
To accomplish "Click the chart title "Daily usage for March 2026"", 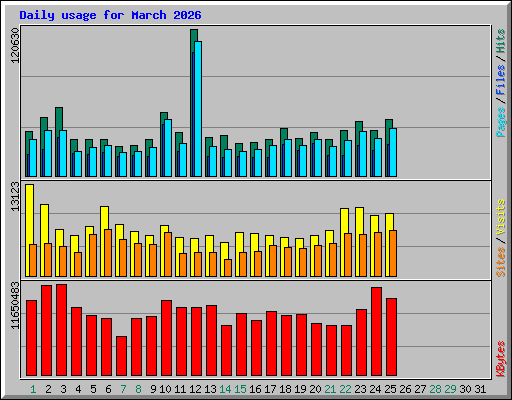I will [110, 16].
